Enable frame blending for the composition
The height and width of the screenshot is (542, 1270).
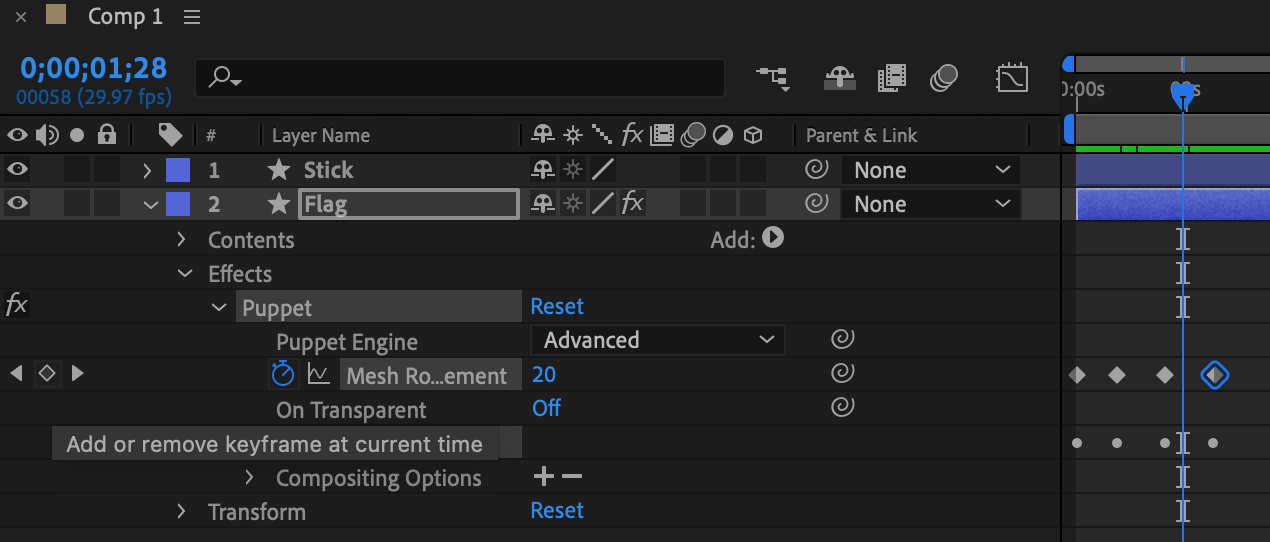coord(891,78)
